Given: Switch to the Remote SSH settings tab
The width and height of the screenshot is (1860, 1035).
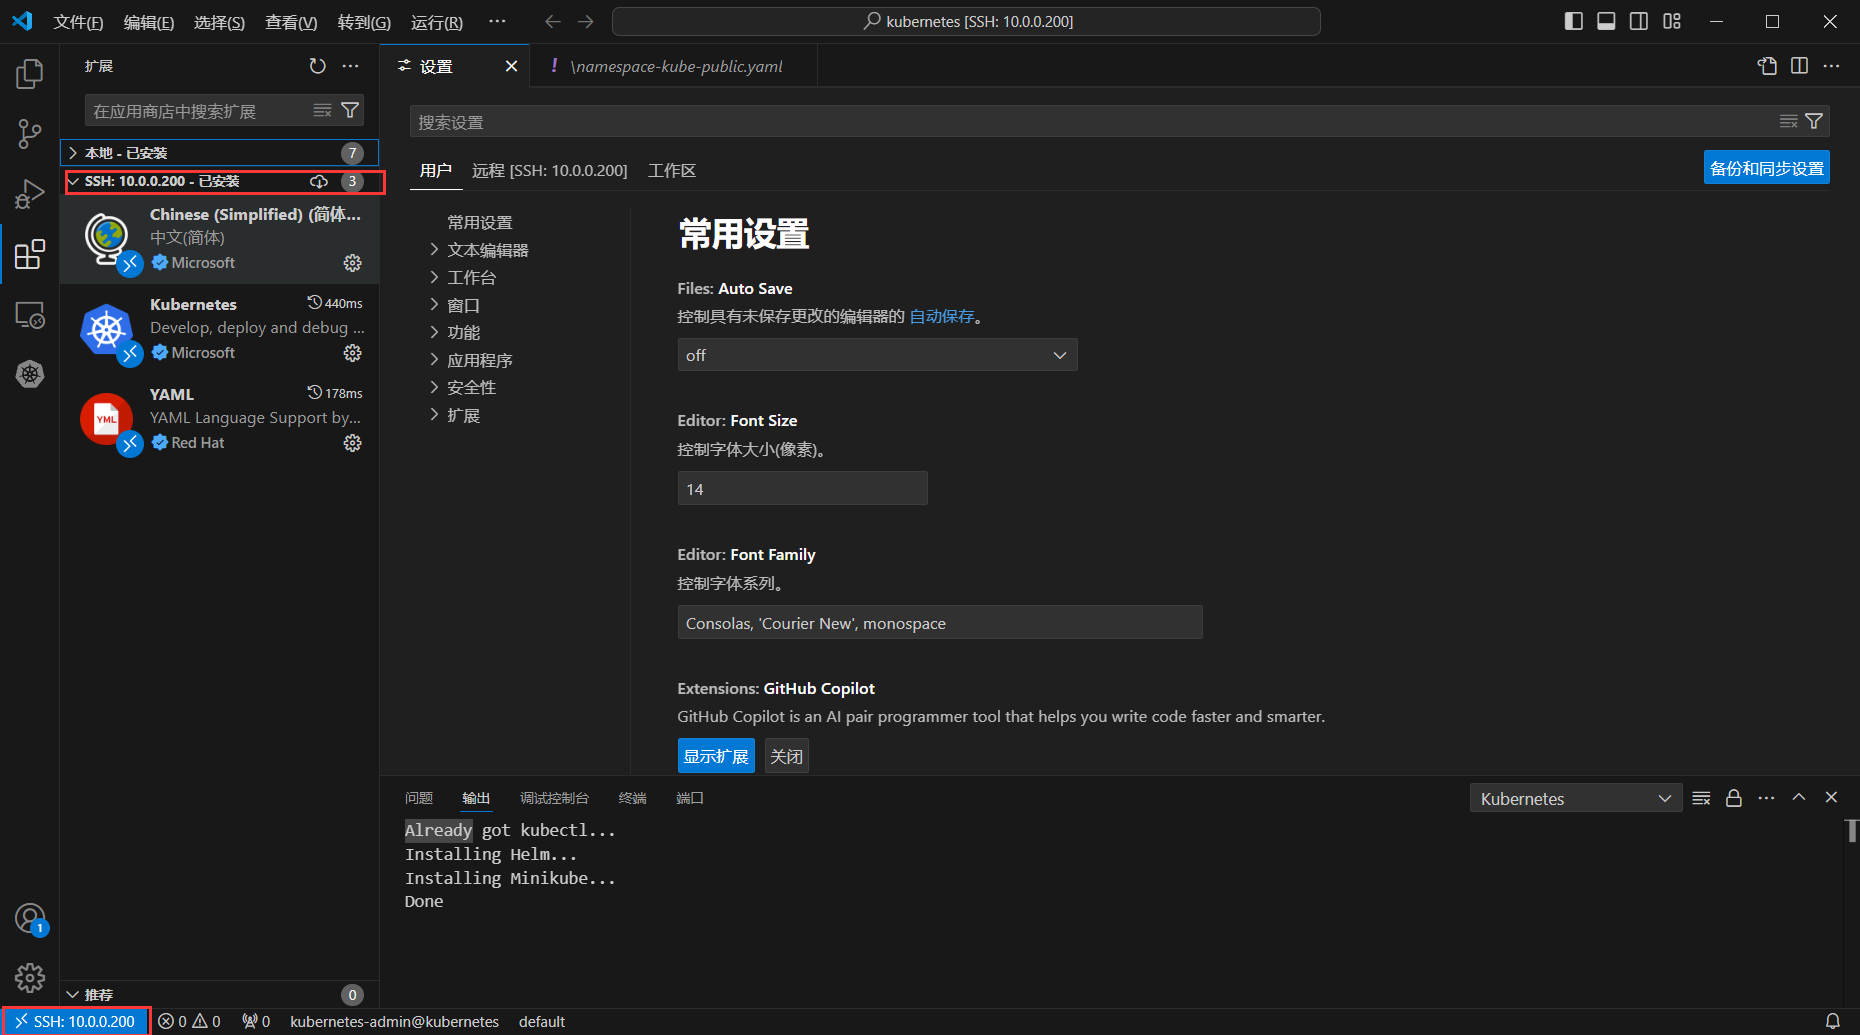Looking at the screenshot, I should [550, 170].
